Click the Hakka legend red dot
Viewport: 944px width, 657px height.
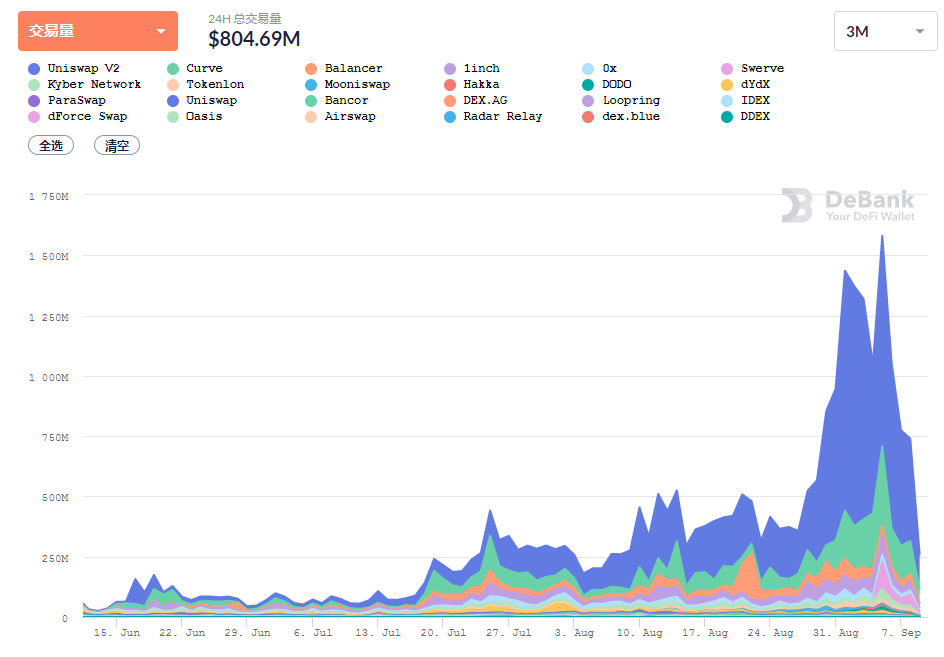450,85
